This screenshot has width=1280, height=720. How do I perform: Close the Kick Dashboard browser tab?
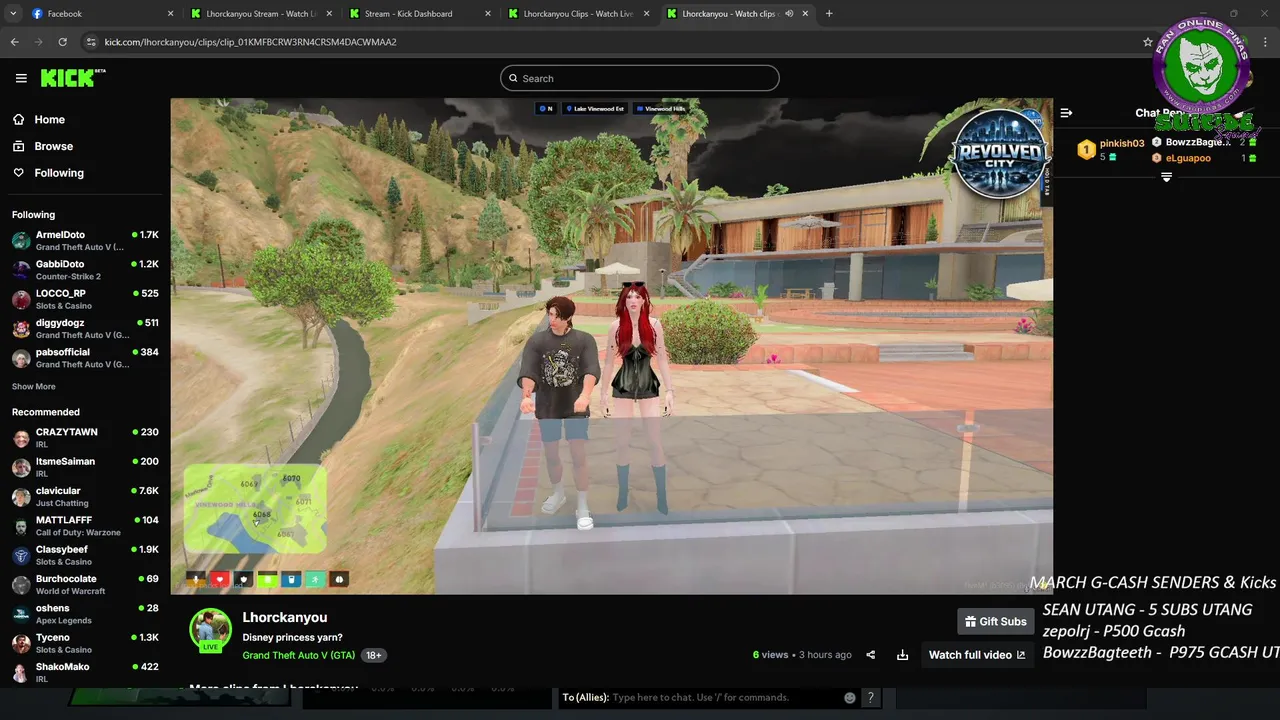tap(488, 14)
